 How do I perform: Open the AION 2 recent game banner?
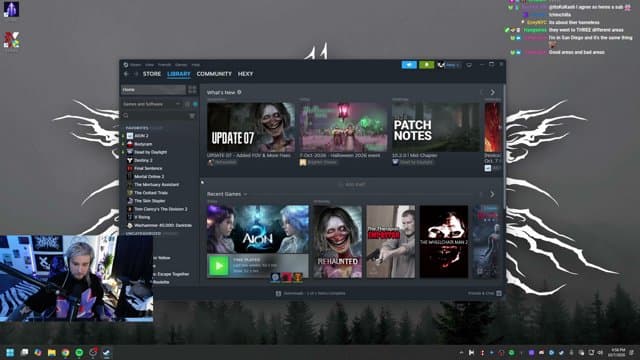(x=258, y=229)
